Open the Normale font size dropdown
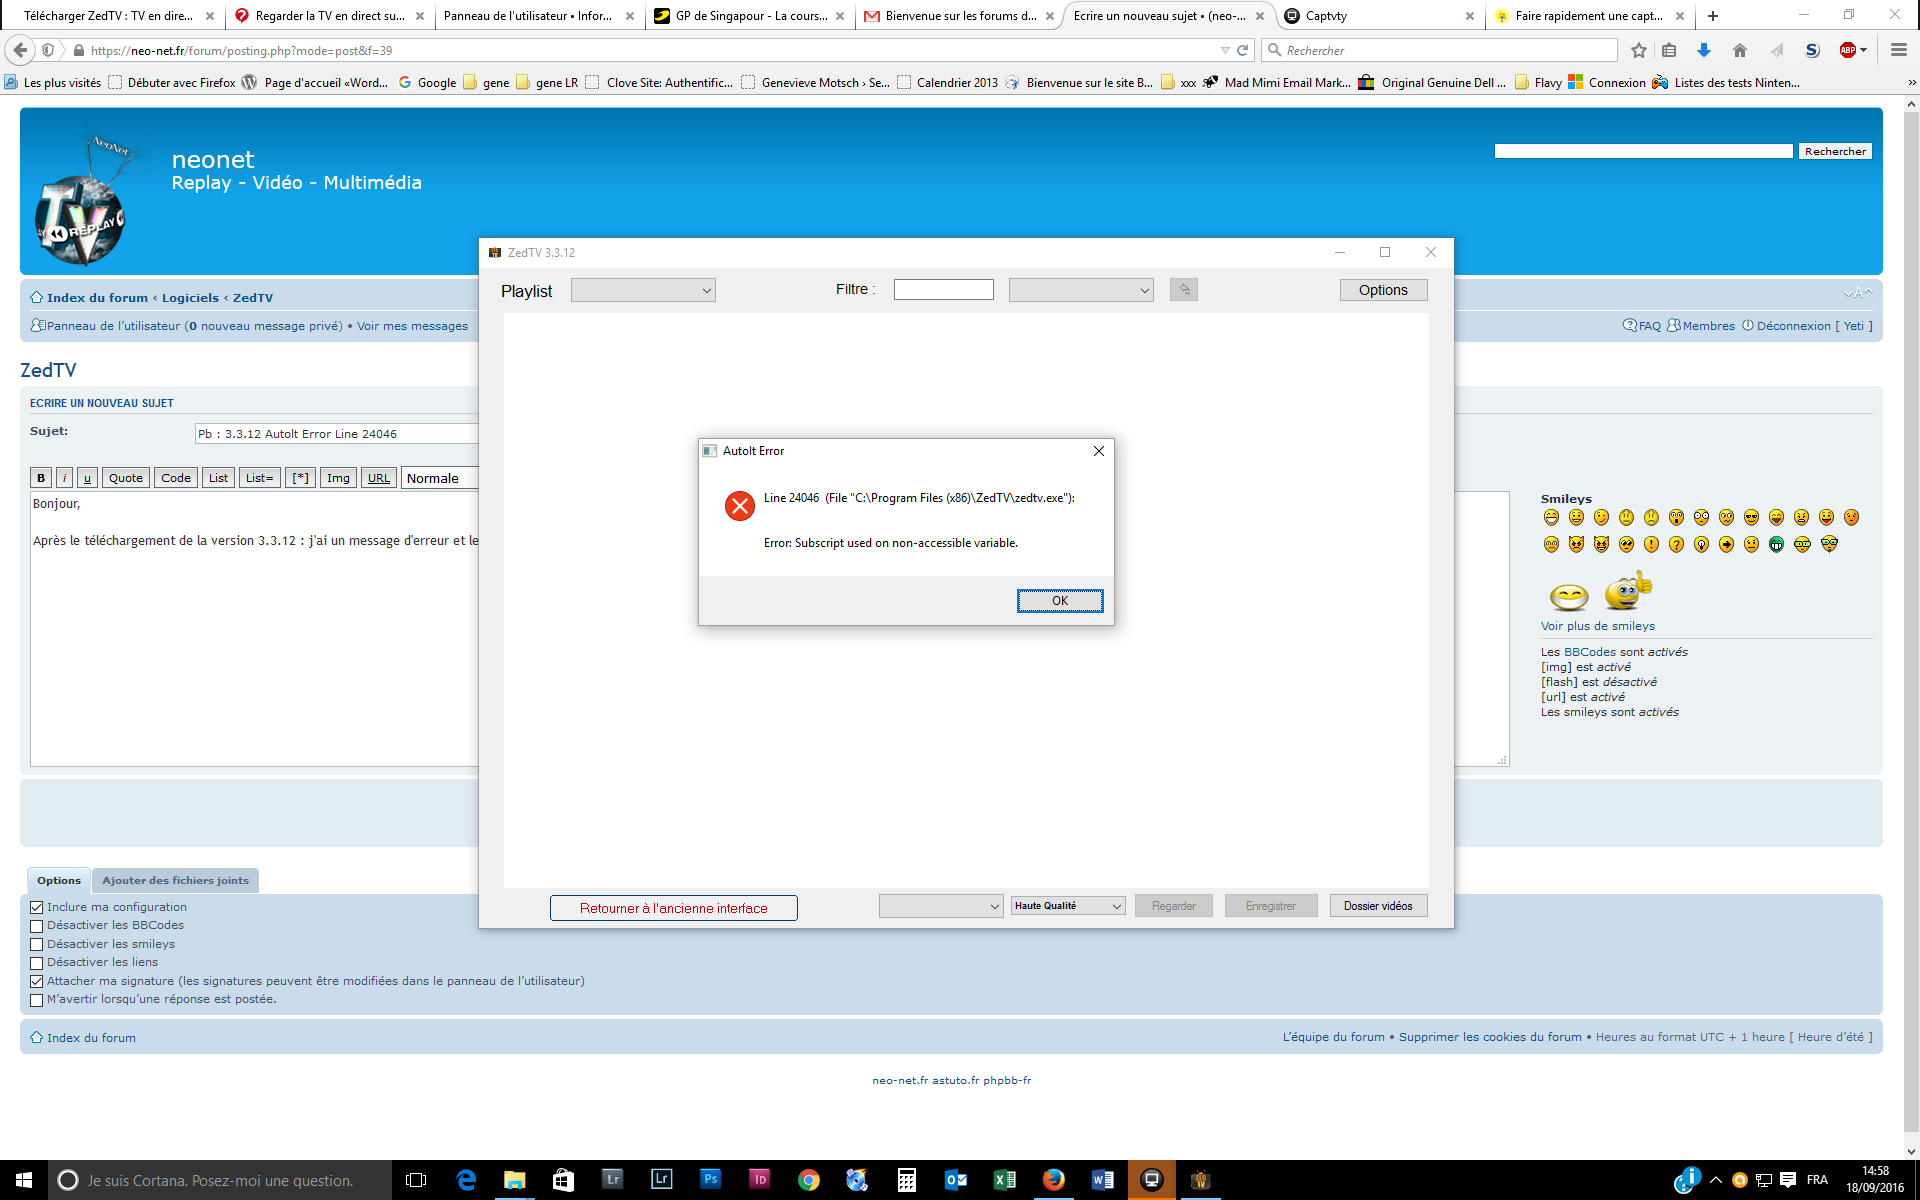Screen dimensions: 1920x1200 point(440,478)
